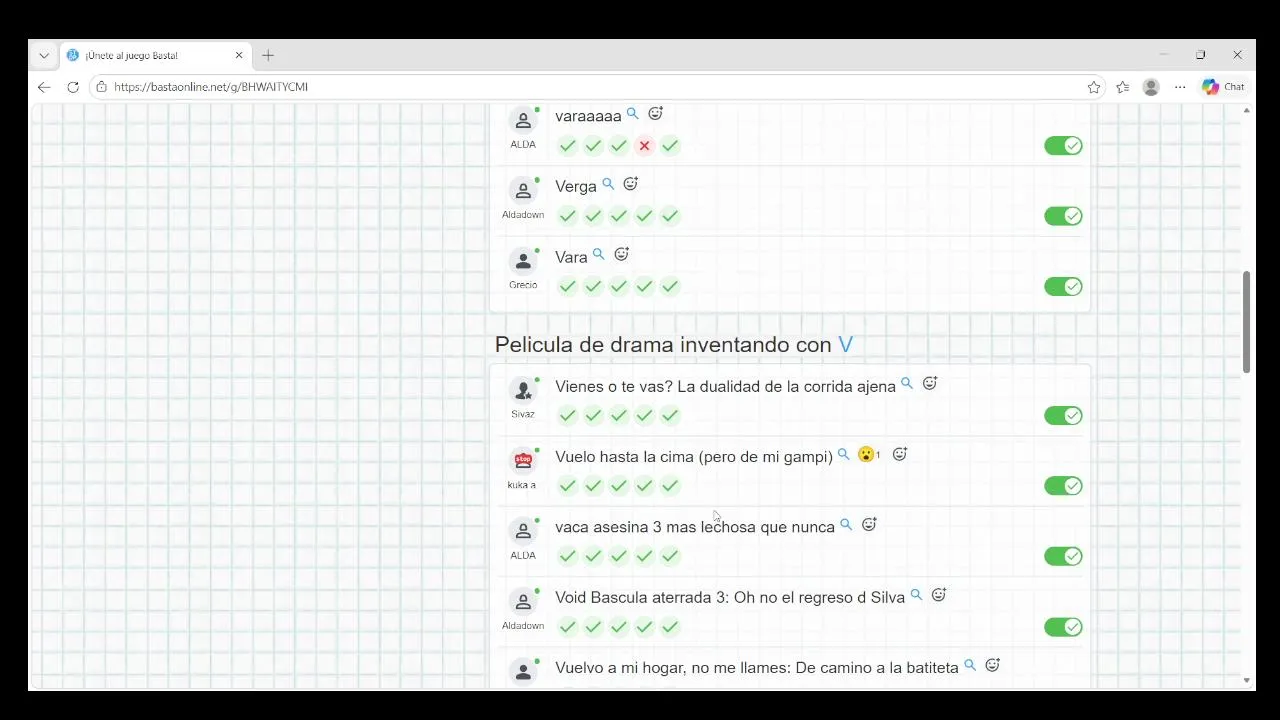Search 'Vienes o te vas?' answer via magnifier
The width and height of the screenshot is (1280, 720).
coord(907,383)
